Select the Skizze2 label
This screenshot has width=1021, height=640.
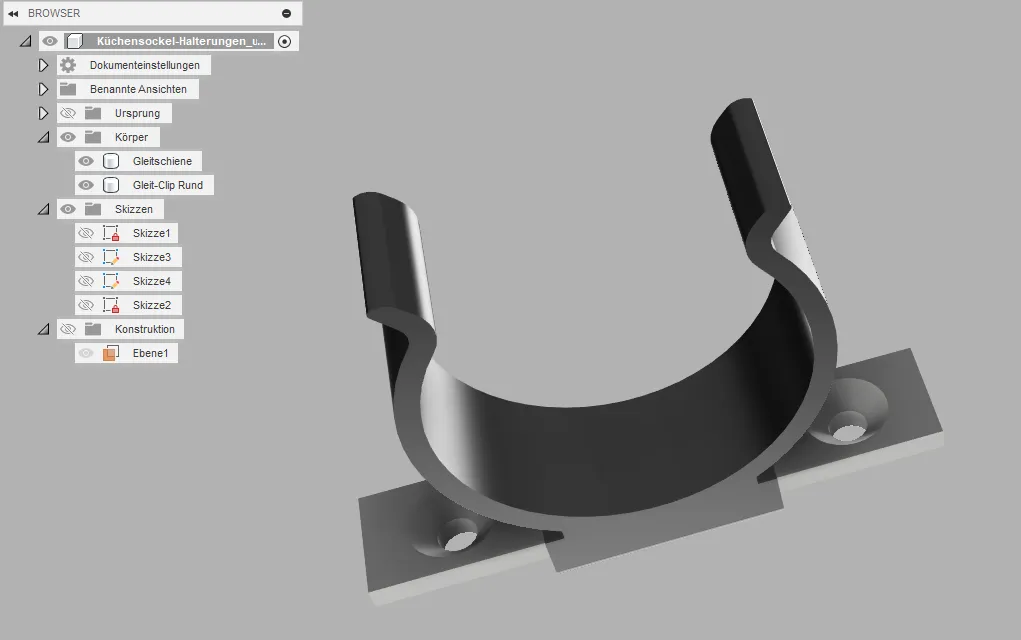coord(152,305)
